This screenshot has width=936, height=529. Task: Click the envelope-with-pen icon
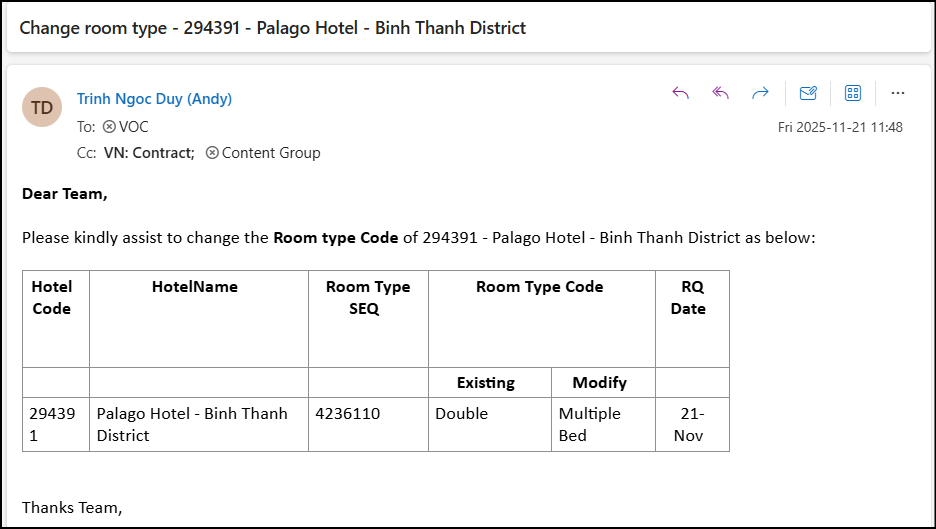(808, 93)
